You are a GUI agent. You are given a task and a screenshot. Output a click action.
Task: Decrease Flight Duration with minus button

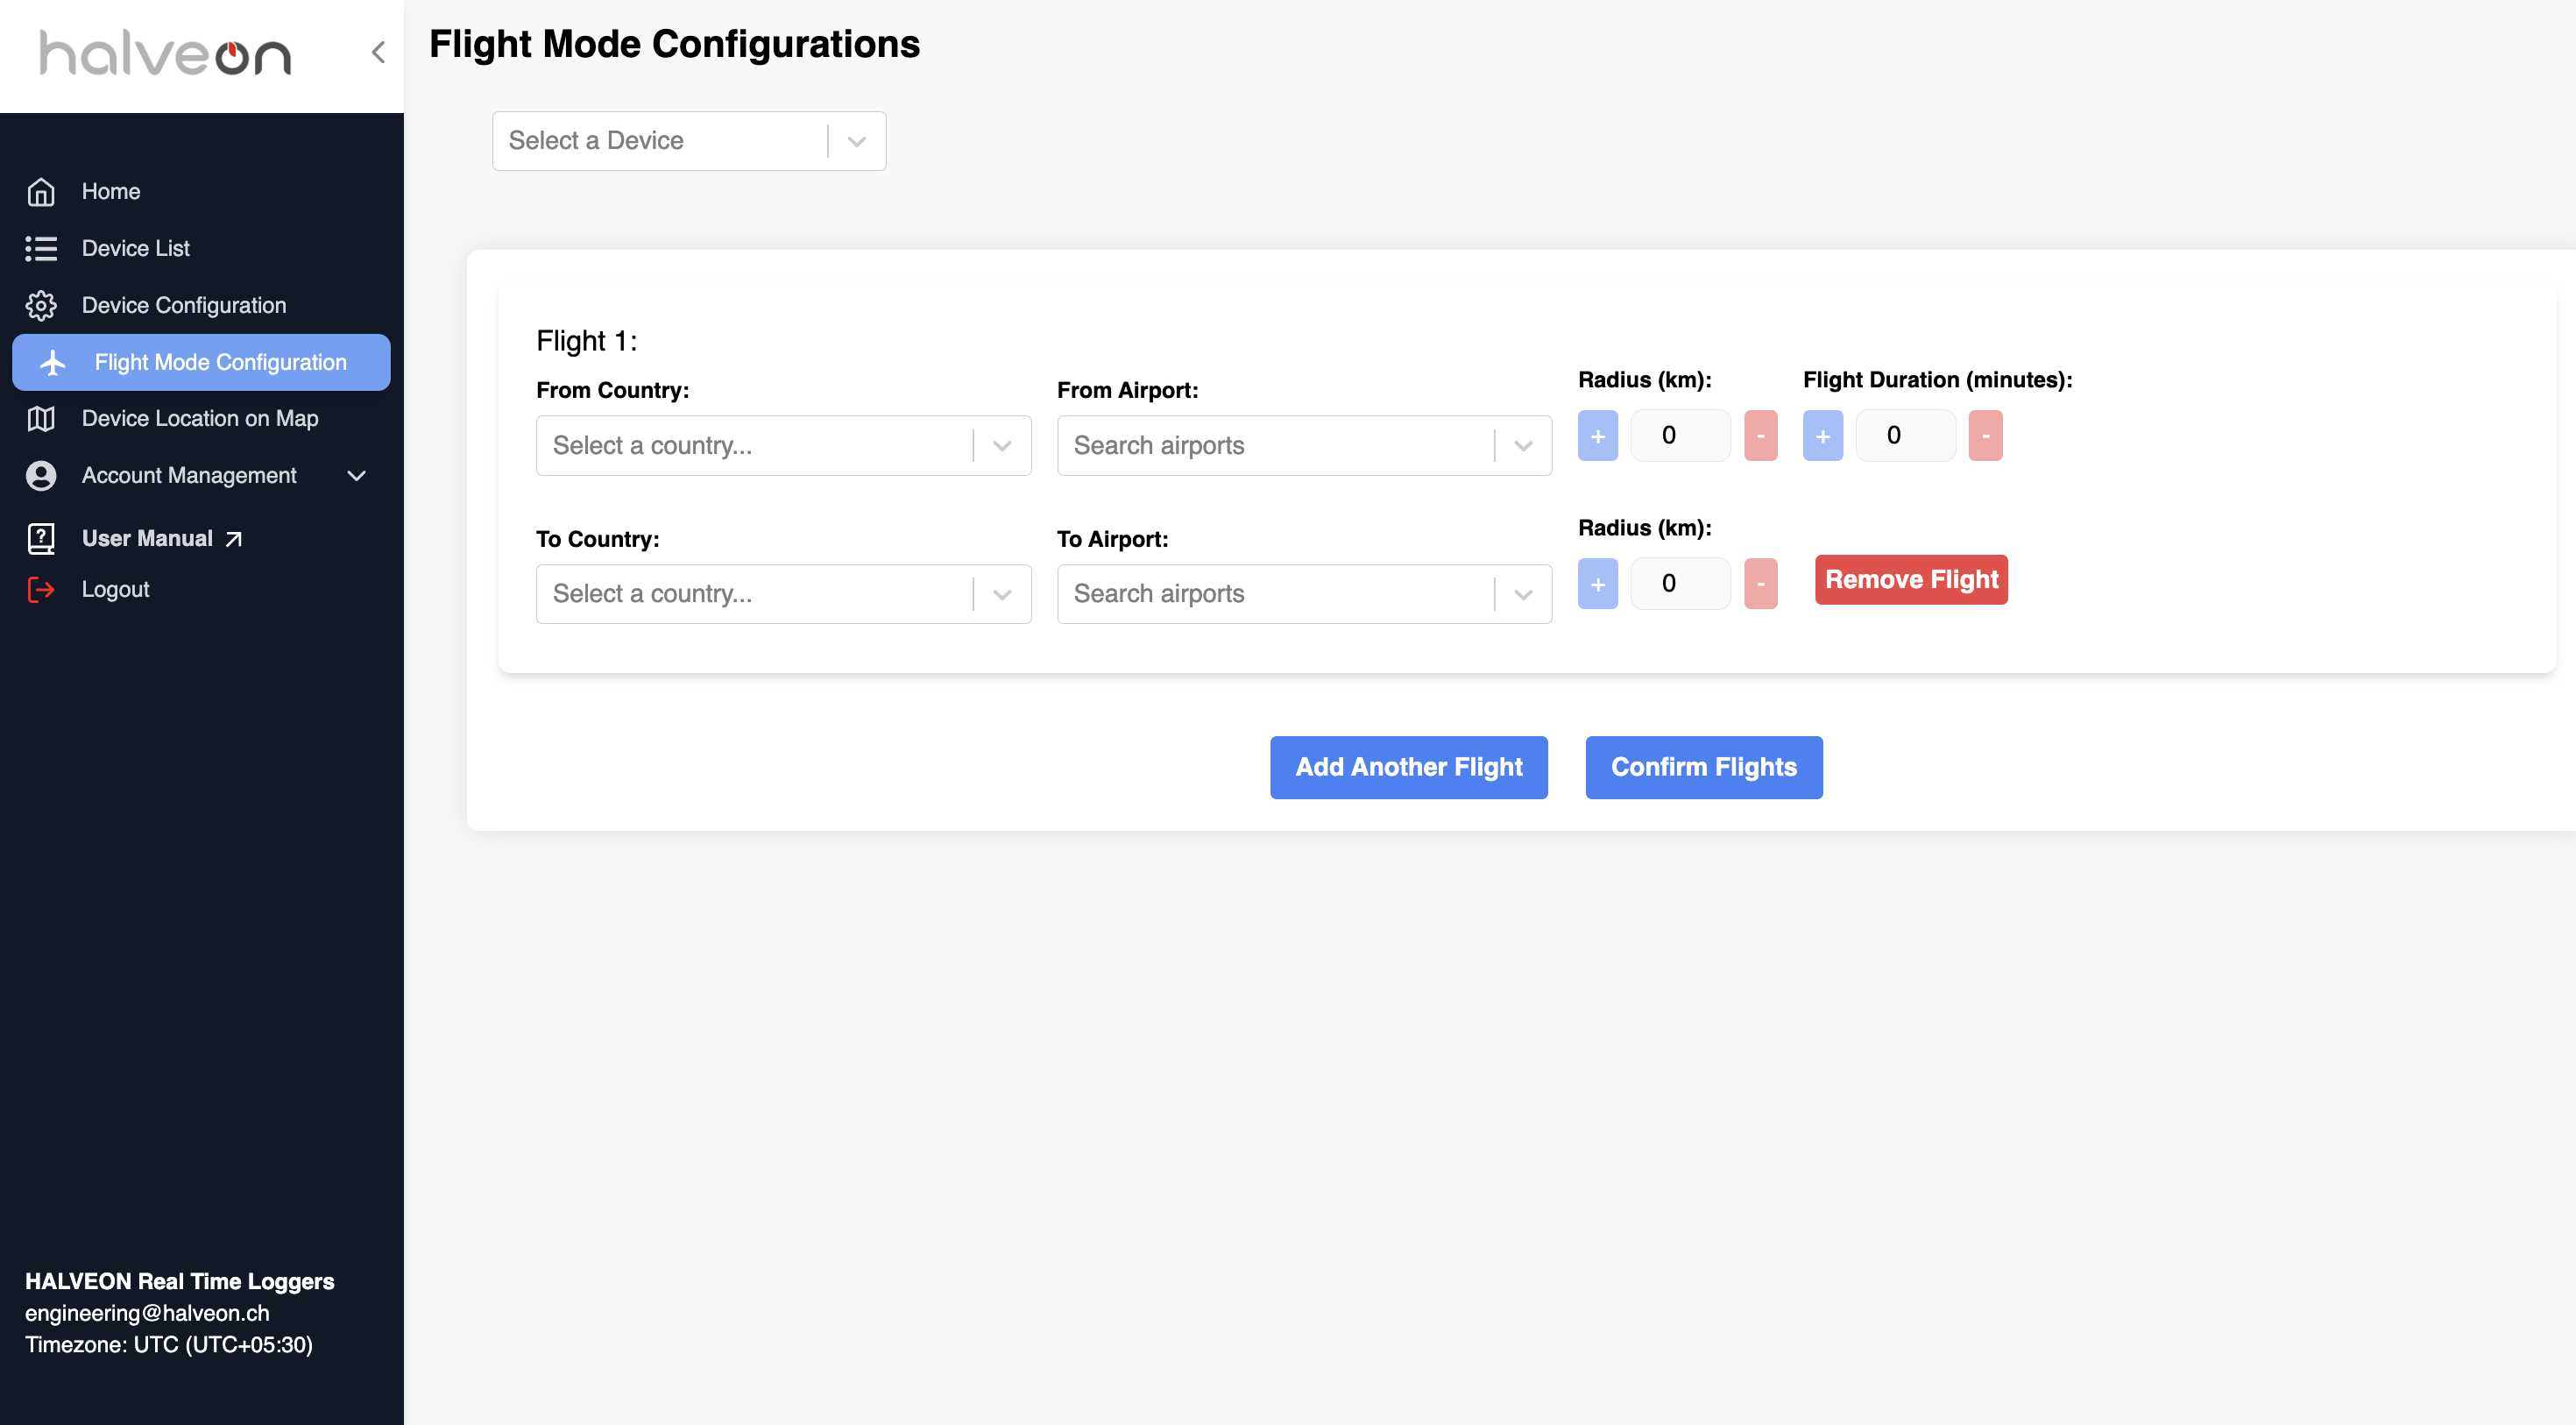(x=1985, y=435)
